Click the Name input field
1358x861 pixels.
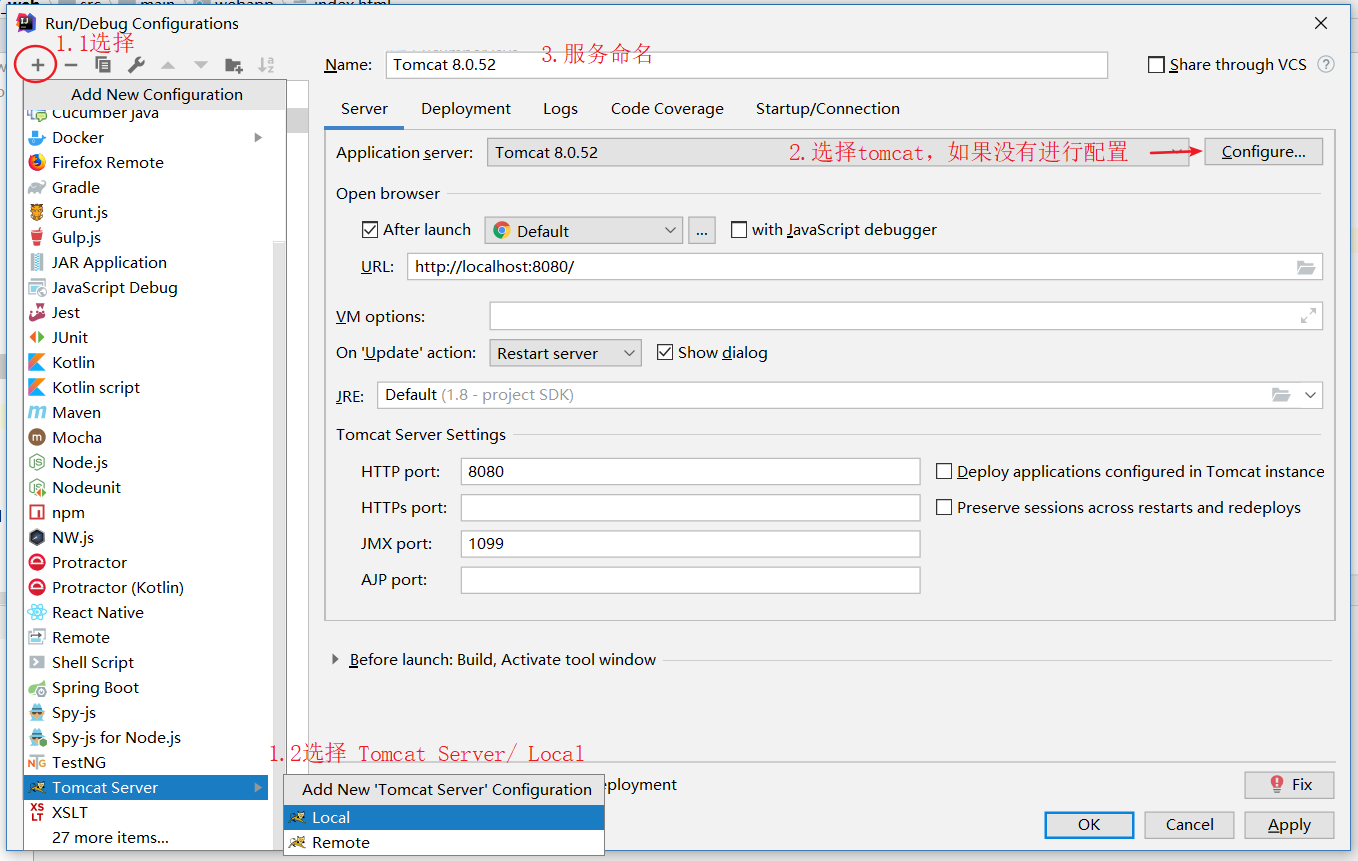747,65
